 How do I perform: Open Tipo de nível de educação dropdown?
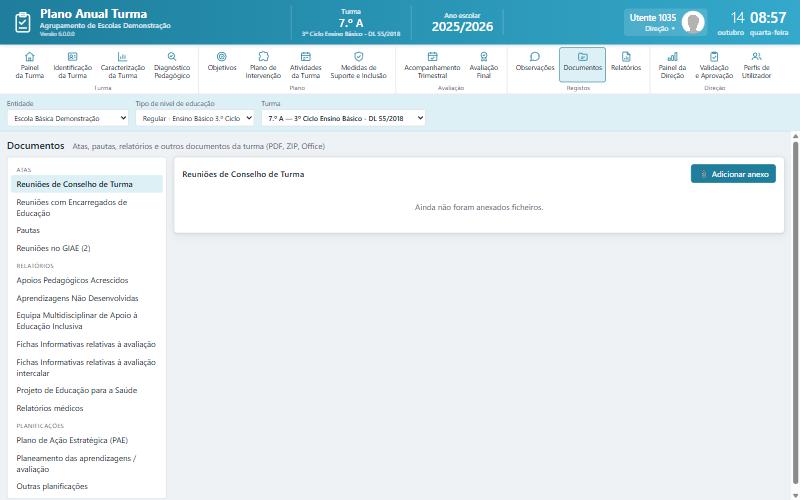pos(195,118)
